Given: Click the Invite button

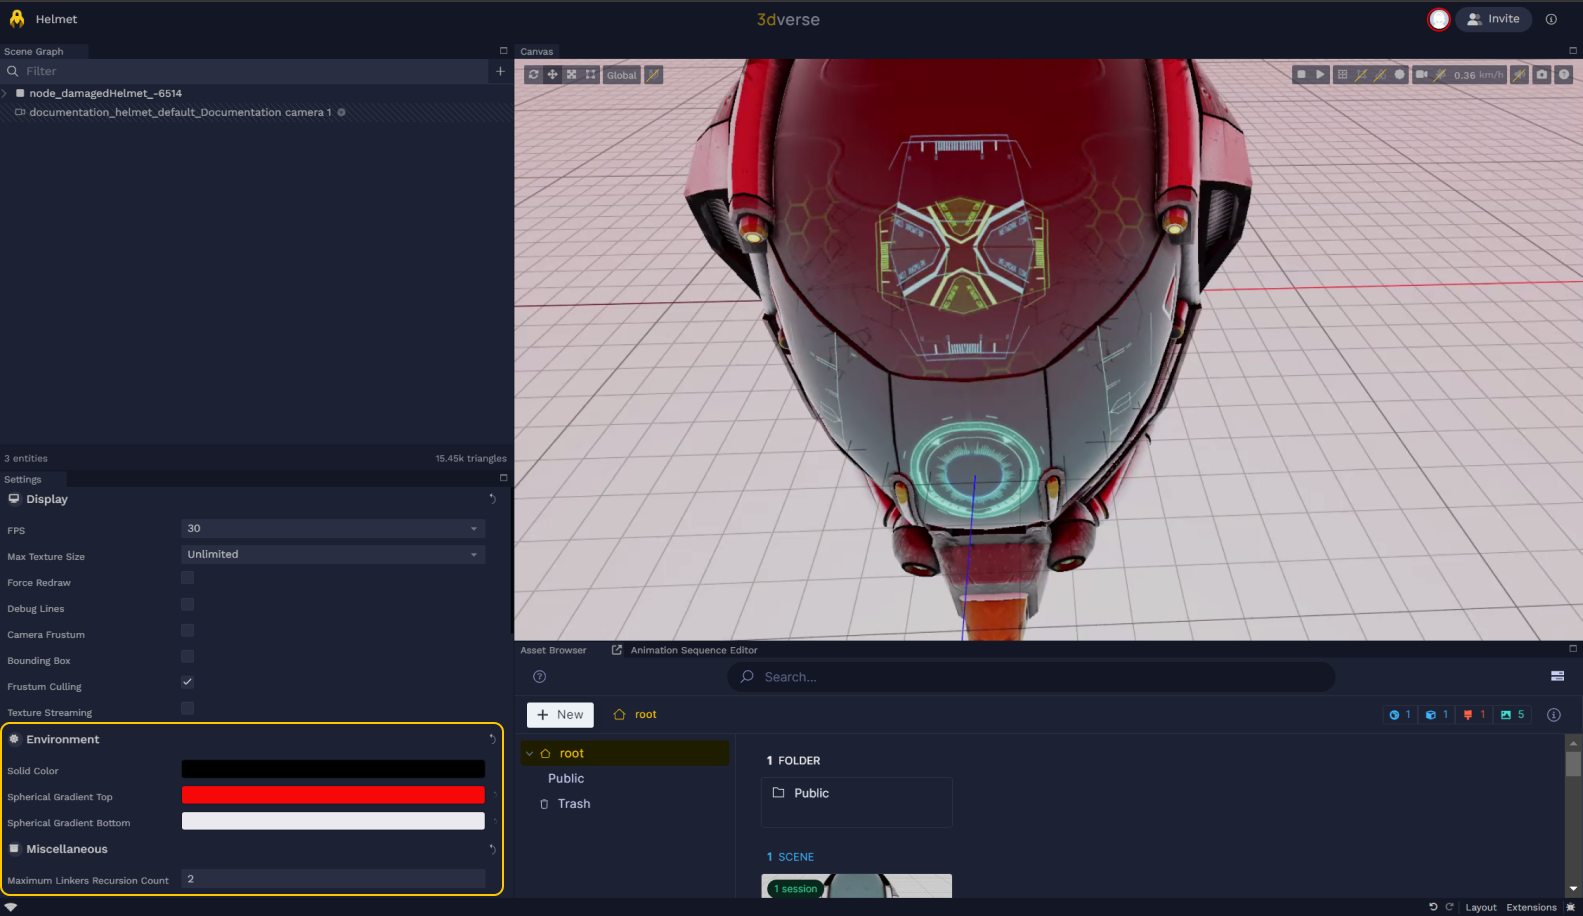Looking at the screenshot, I should click(1493, 19).
